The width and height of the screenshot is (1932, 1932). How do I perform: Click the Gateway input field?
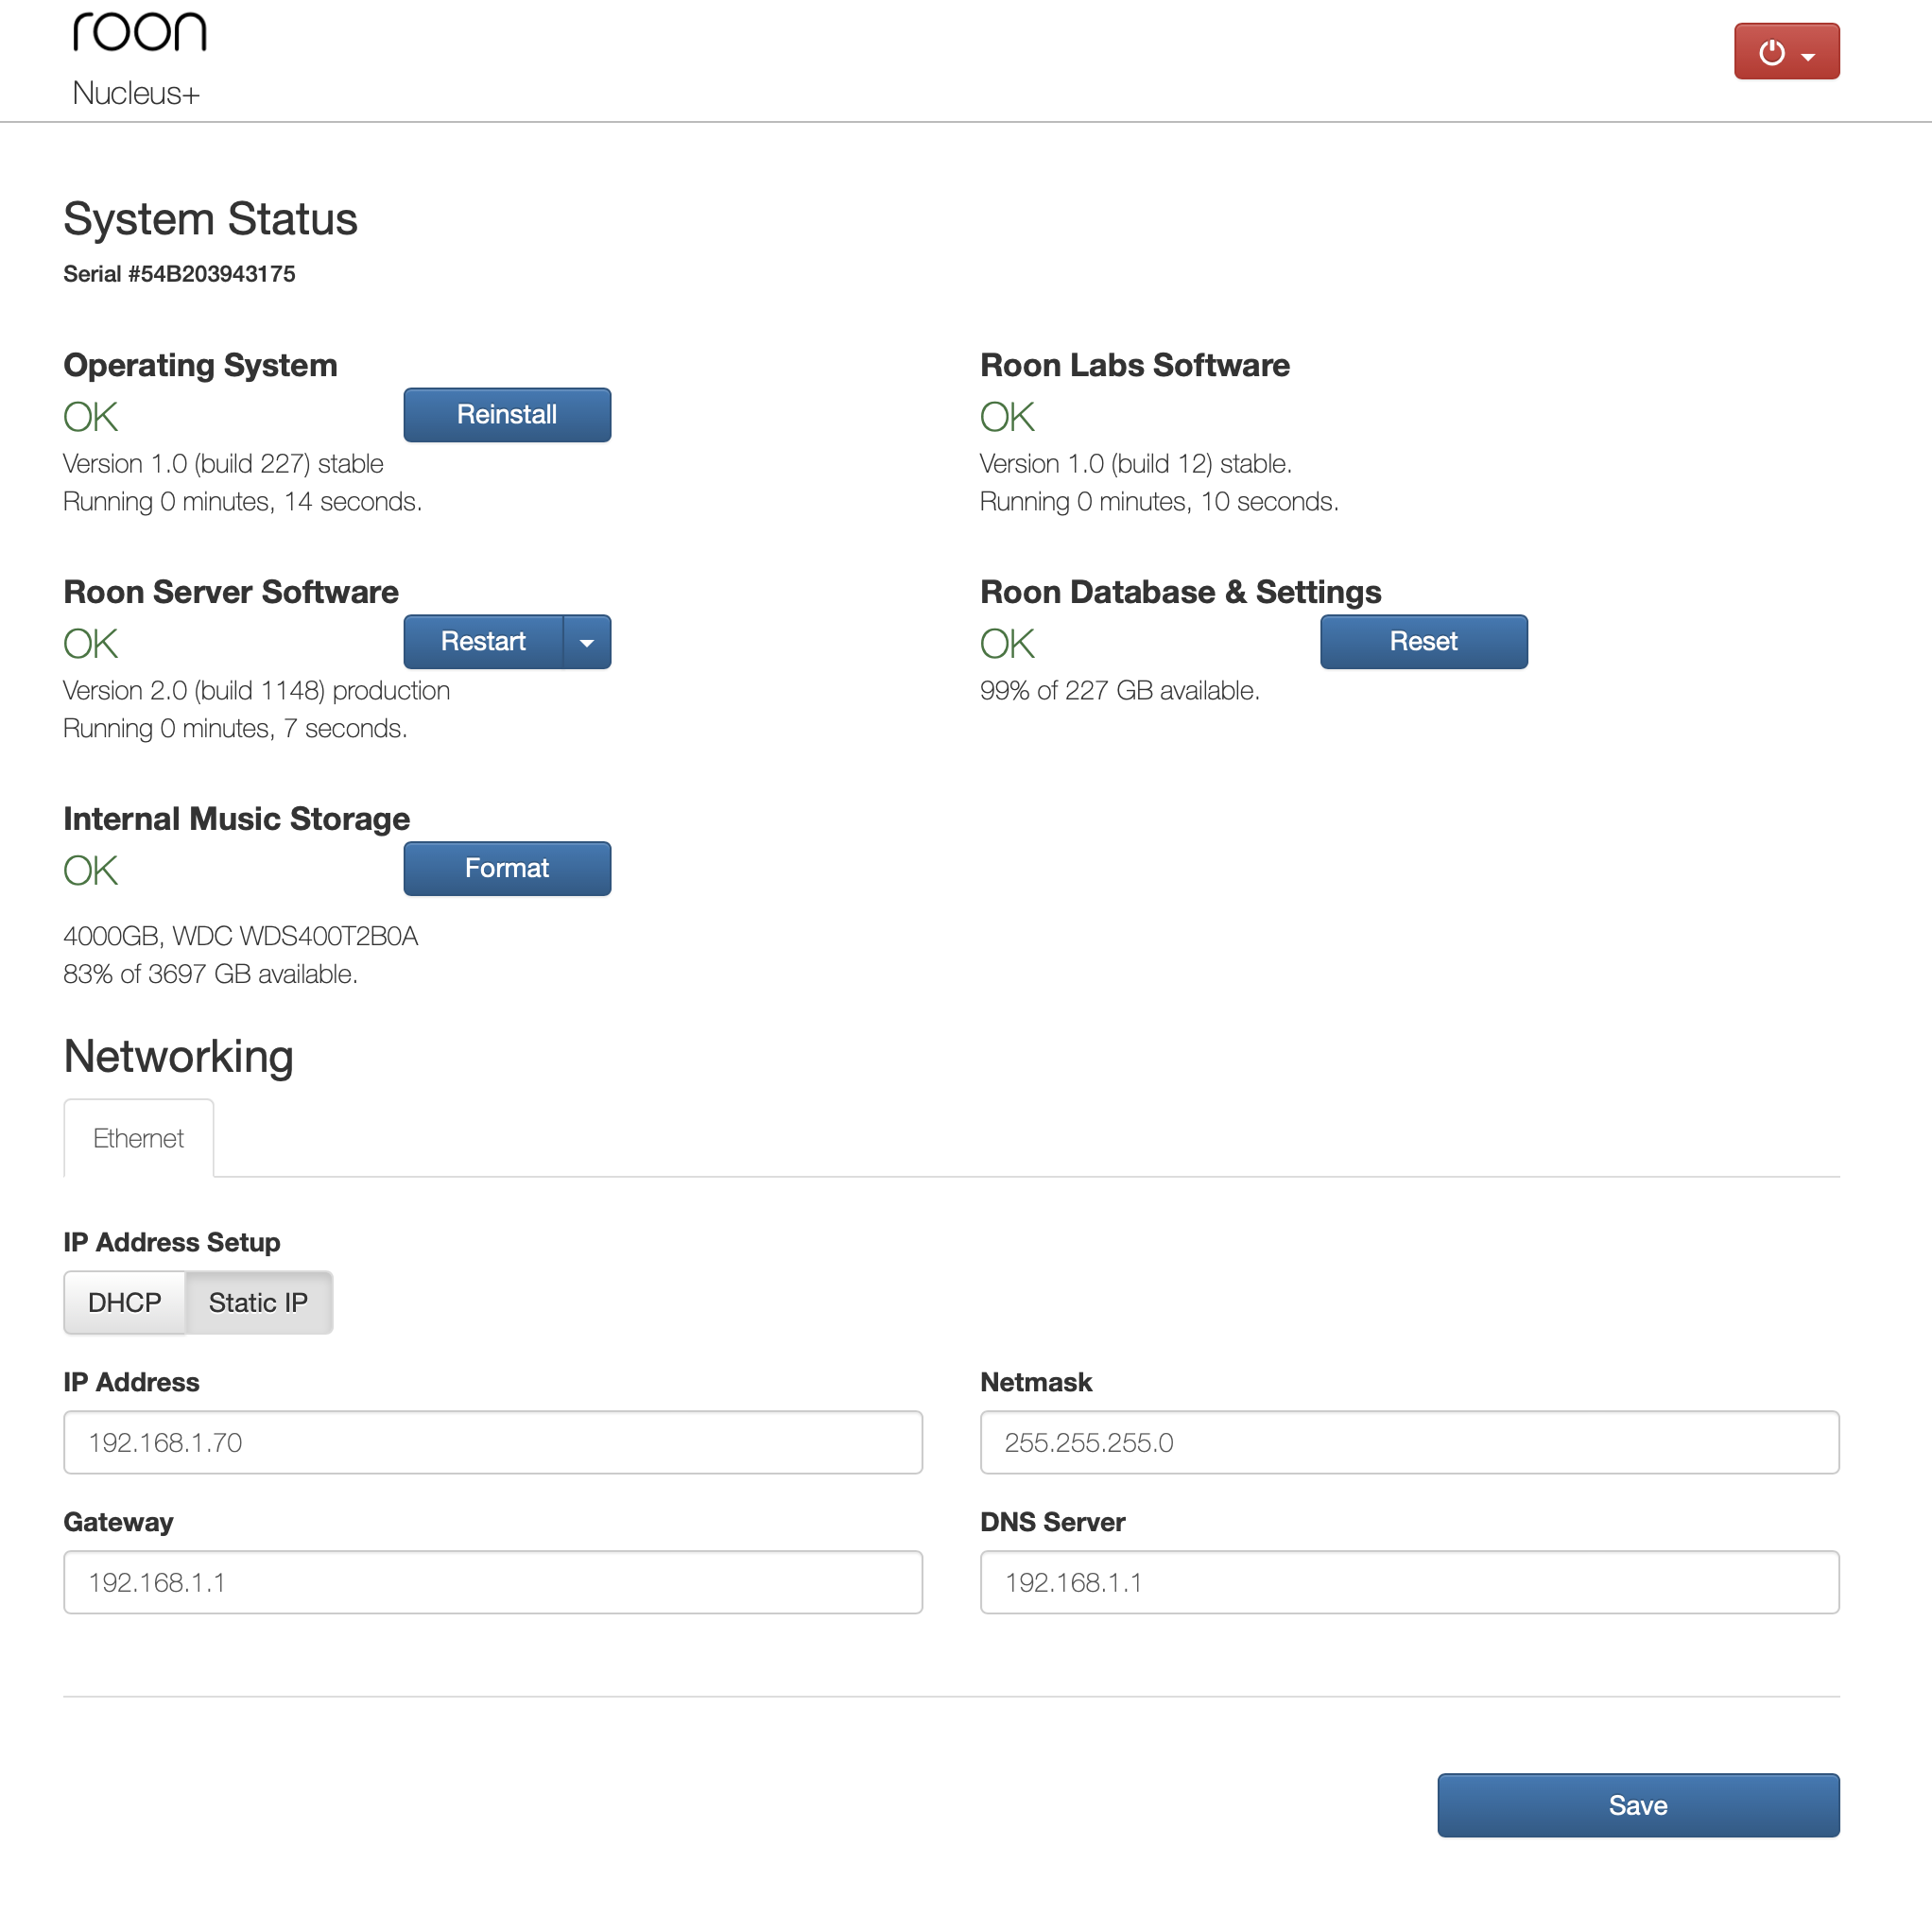coord(492,1582)
